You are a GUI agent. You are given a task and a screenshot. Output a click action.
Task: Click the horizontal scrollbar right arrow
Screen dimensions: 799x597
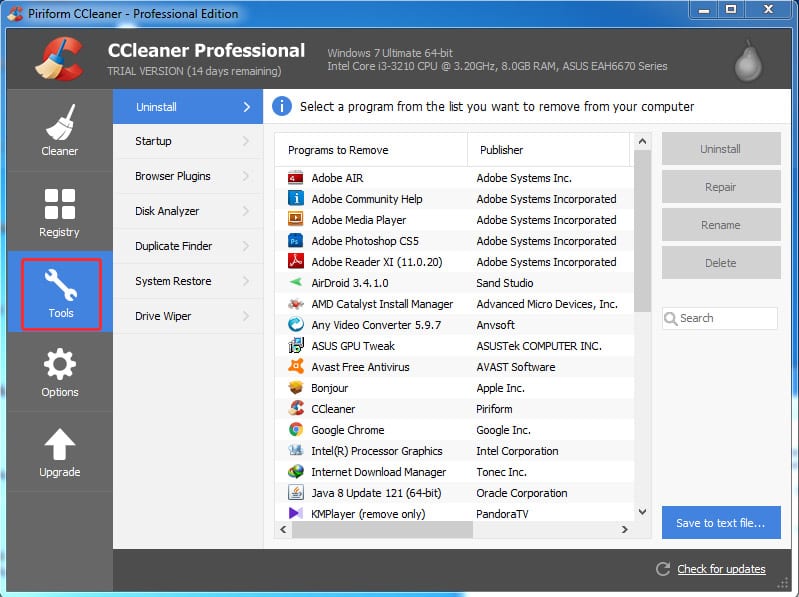[625, 530]
